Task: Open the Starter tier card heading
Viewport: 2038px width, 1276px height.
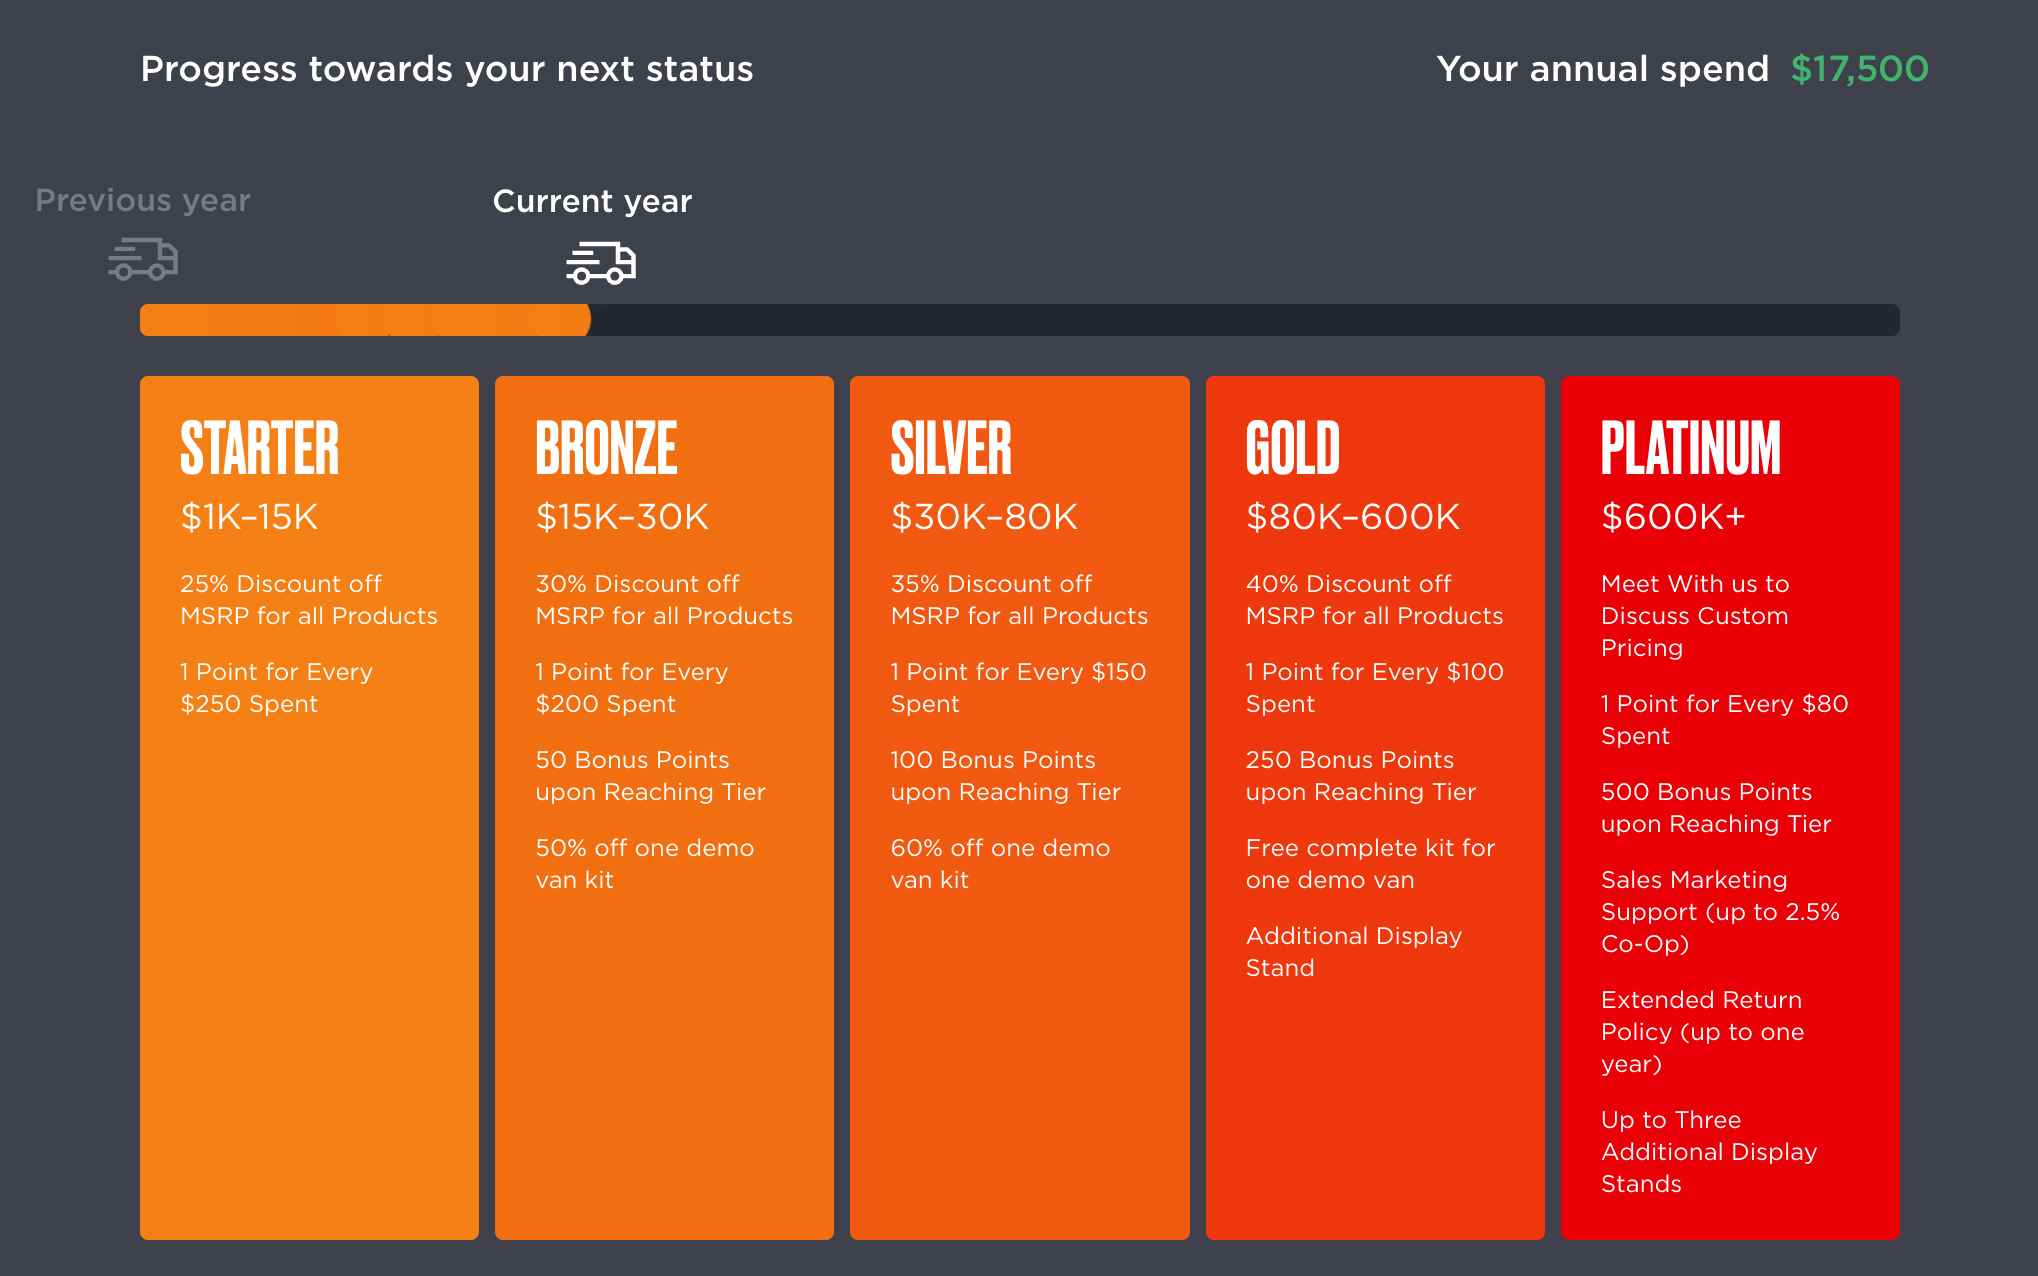Action: tap(260, 448)
